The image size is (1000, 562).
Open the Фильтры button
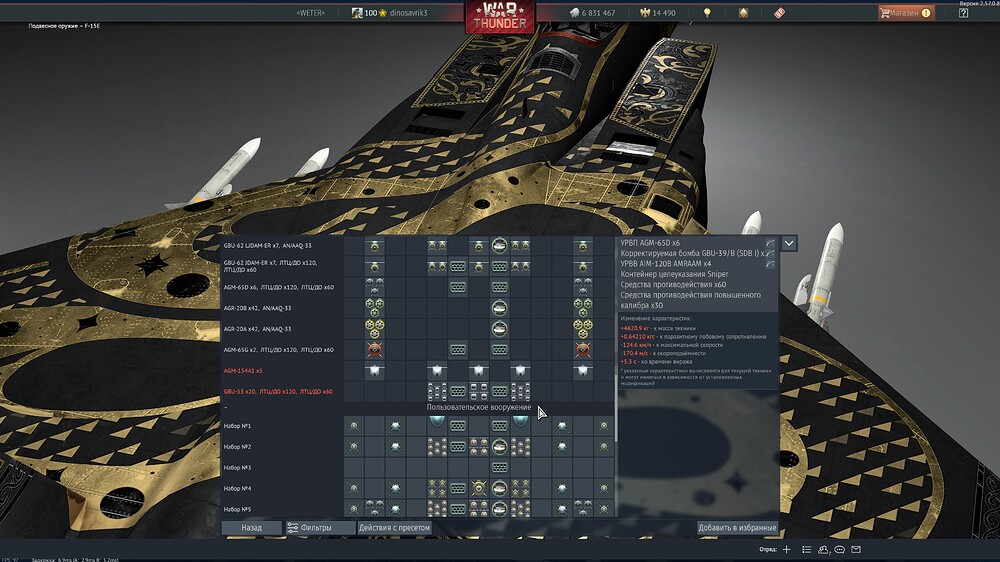pos(320,528)
